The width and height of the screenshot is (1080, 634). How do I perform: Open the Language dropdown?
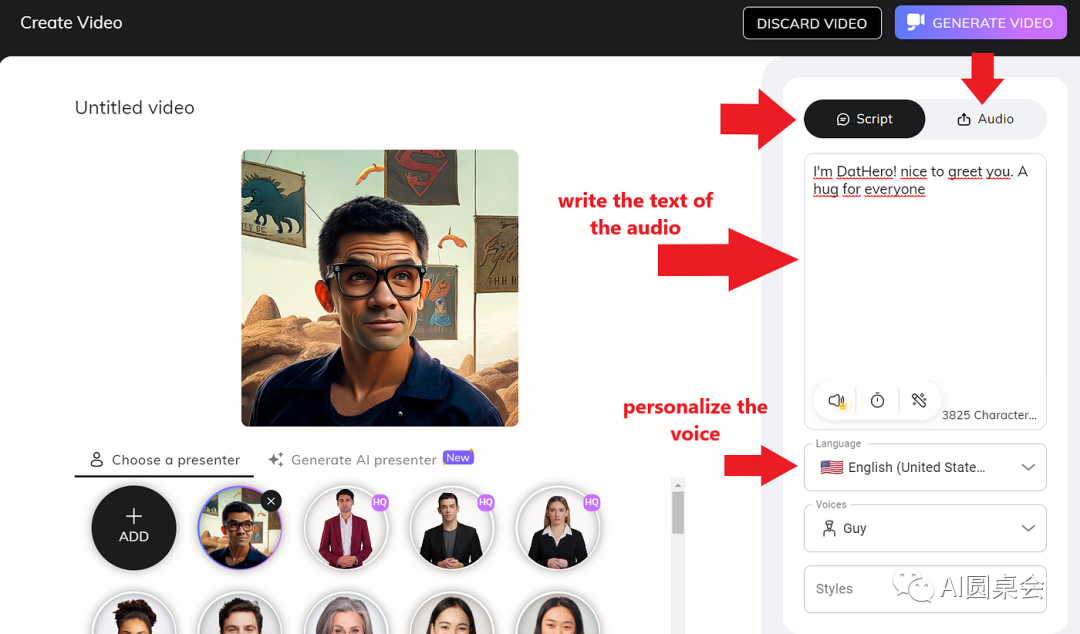925,467
